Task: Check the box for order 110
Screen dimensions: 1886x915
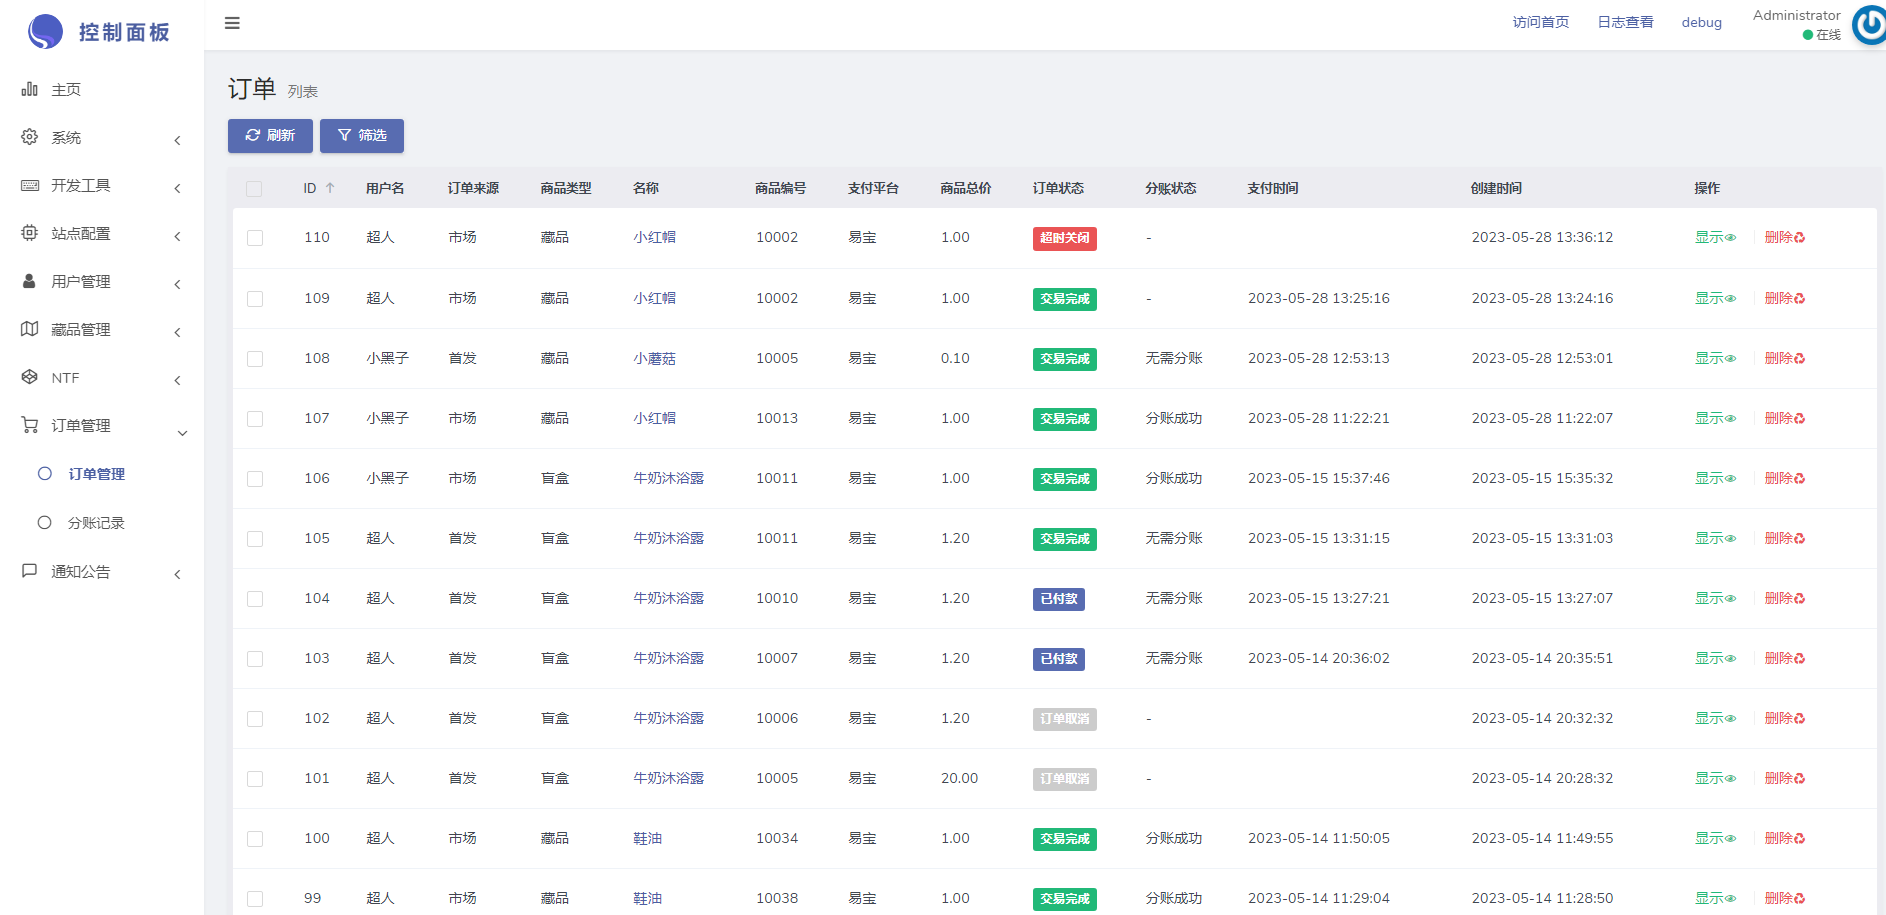Action: click(x=255, y=238)
